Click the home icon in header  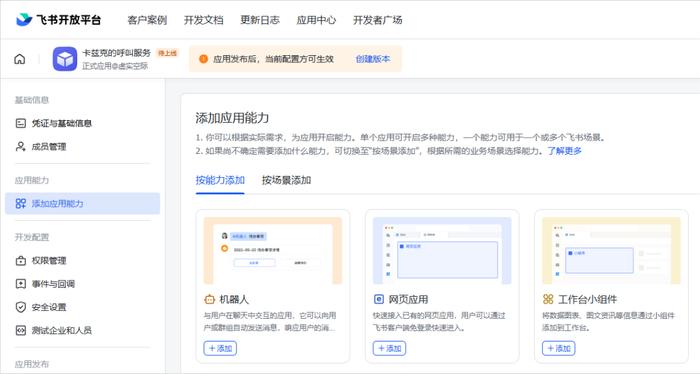tap(20, 59)
